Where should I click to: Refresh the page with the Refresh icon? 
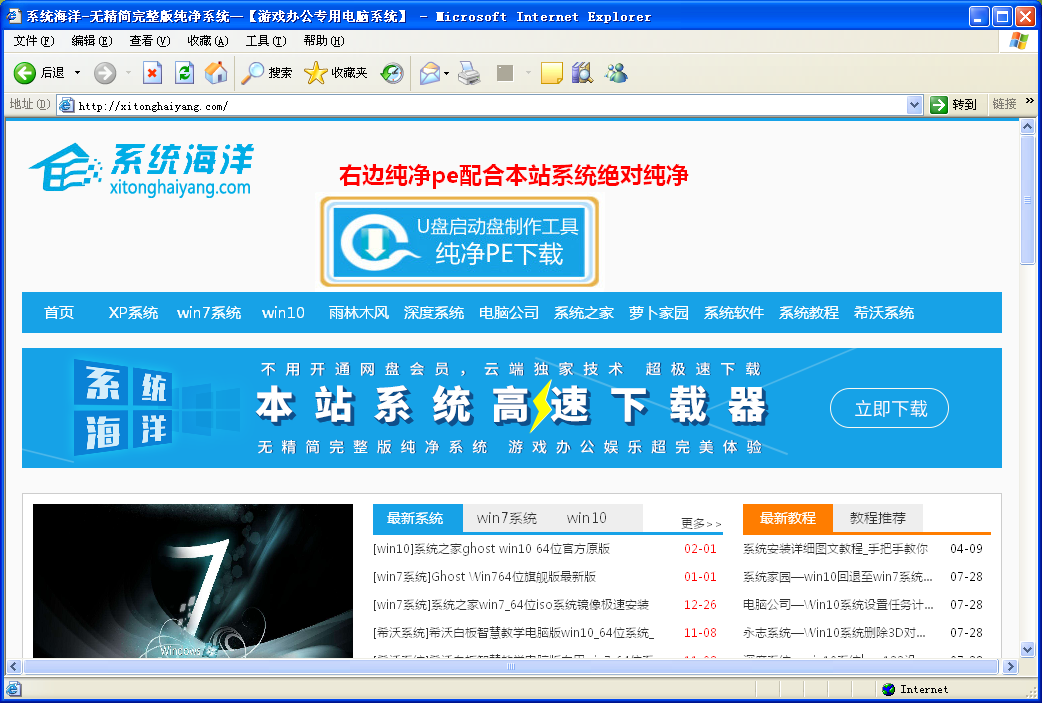184,73
